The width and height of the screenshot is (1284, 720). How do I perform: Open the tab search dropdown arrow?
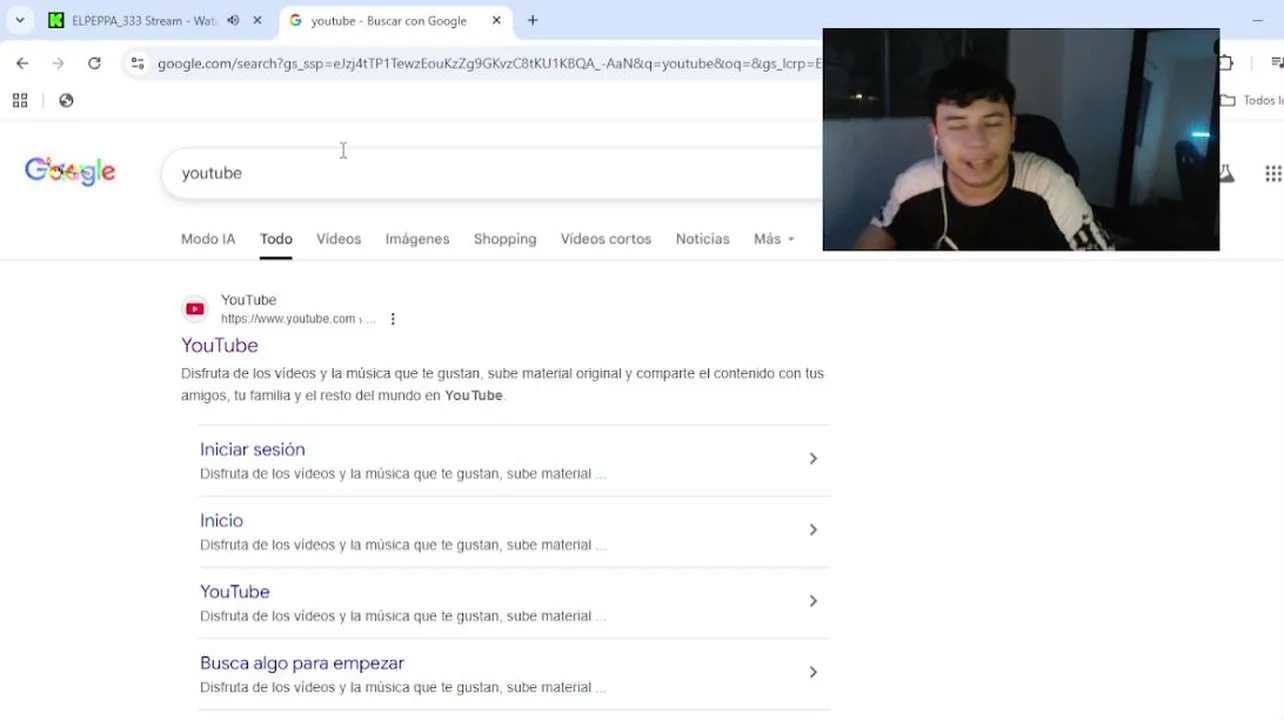20,20
